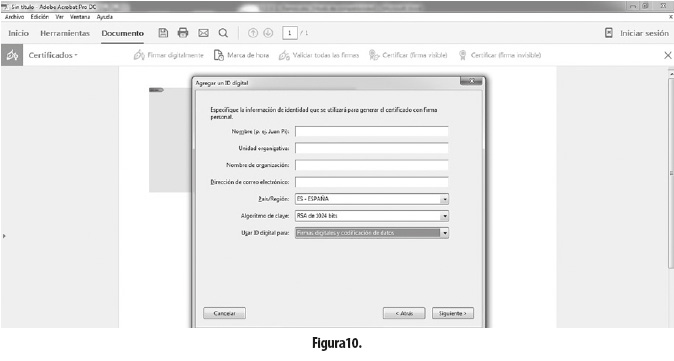Click the Print icon
674x361 pixels.
point(183,33)
